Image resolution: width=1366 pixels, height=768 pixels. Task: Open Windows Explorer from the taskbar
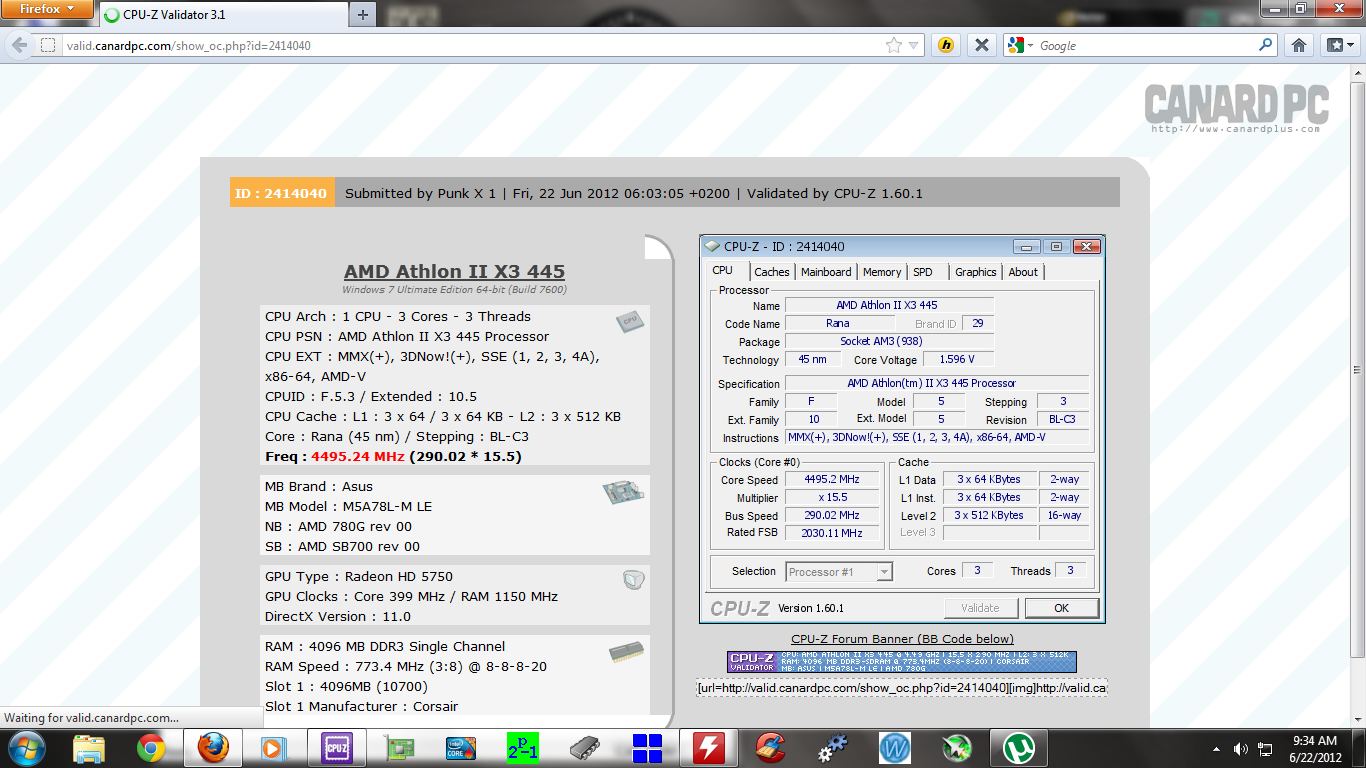point(89,748)
